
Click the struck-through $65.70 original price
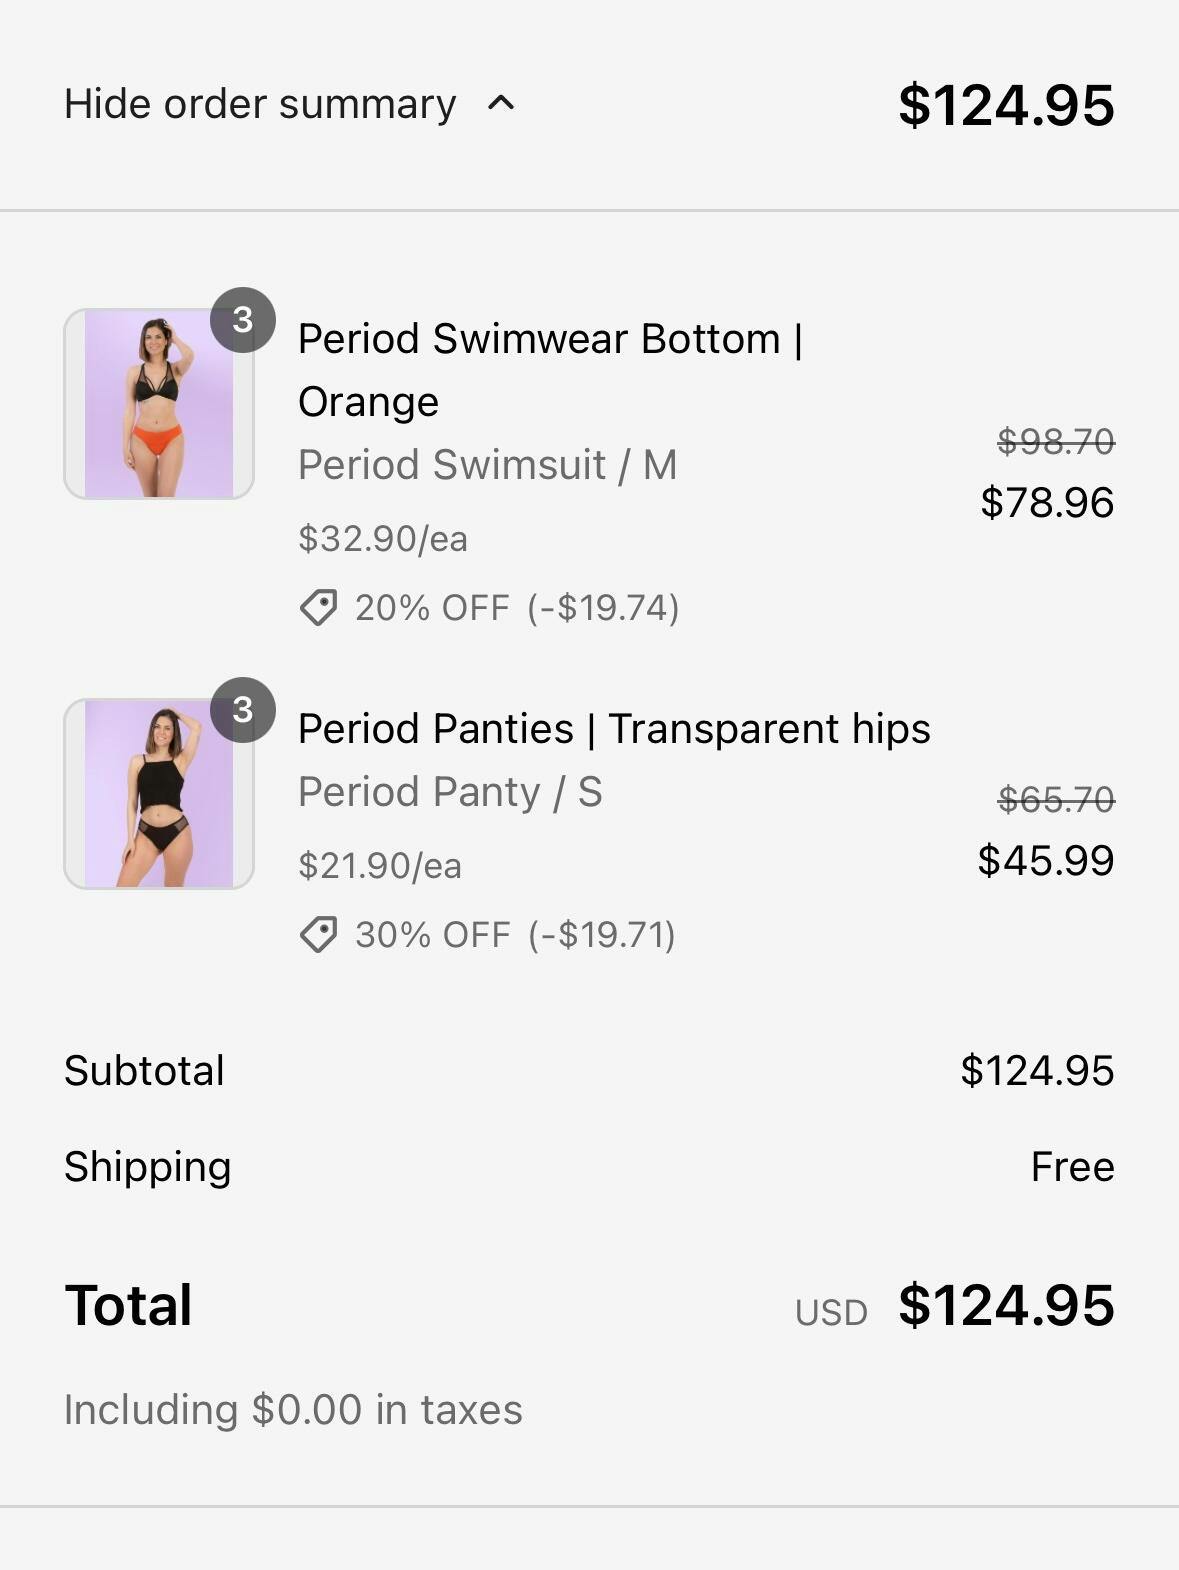[1055, 799]
